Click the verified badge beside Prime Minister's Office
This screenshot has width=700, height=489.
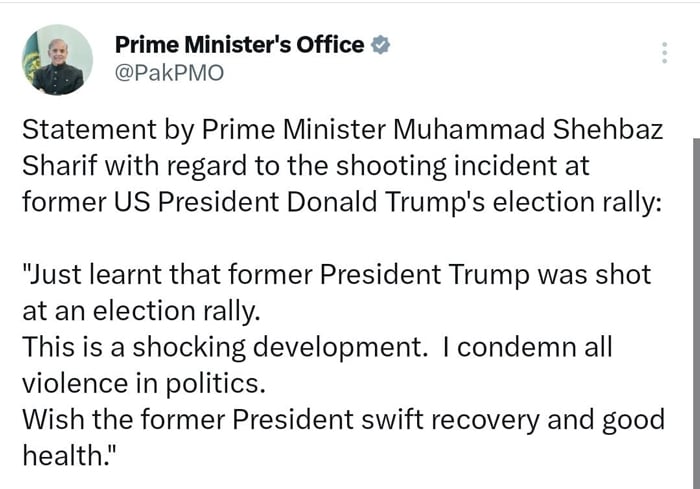(x=380, y=44)
